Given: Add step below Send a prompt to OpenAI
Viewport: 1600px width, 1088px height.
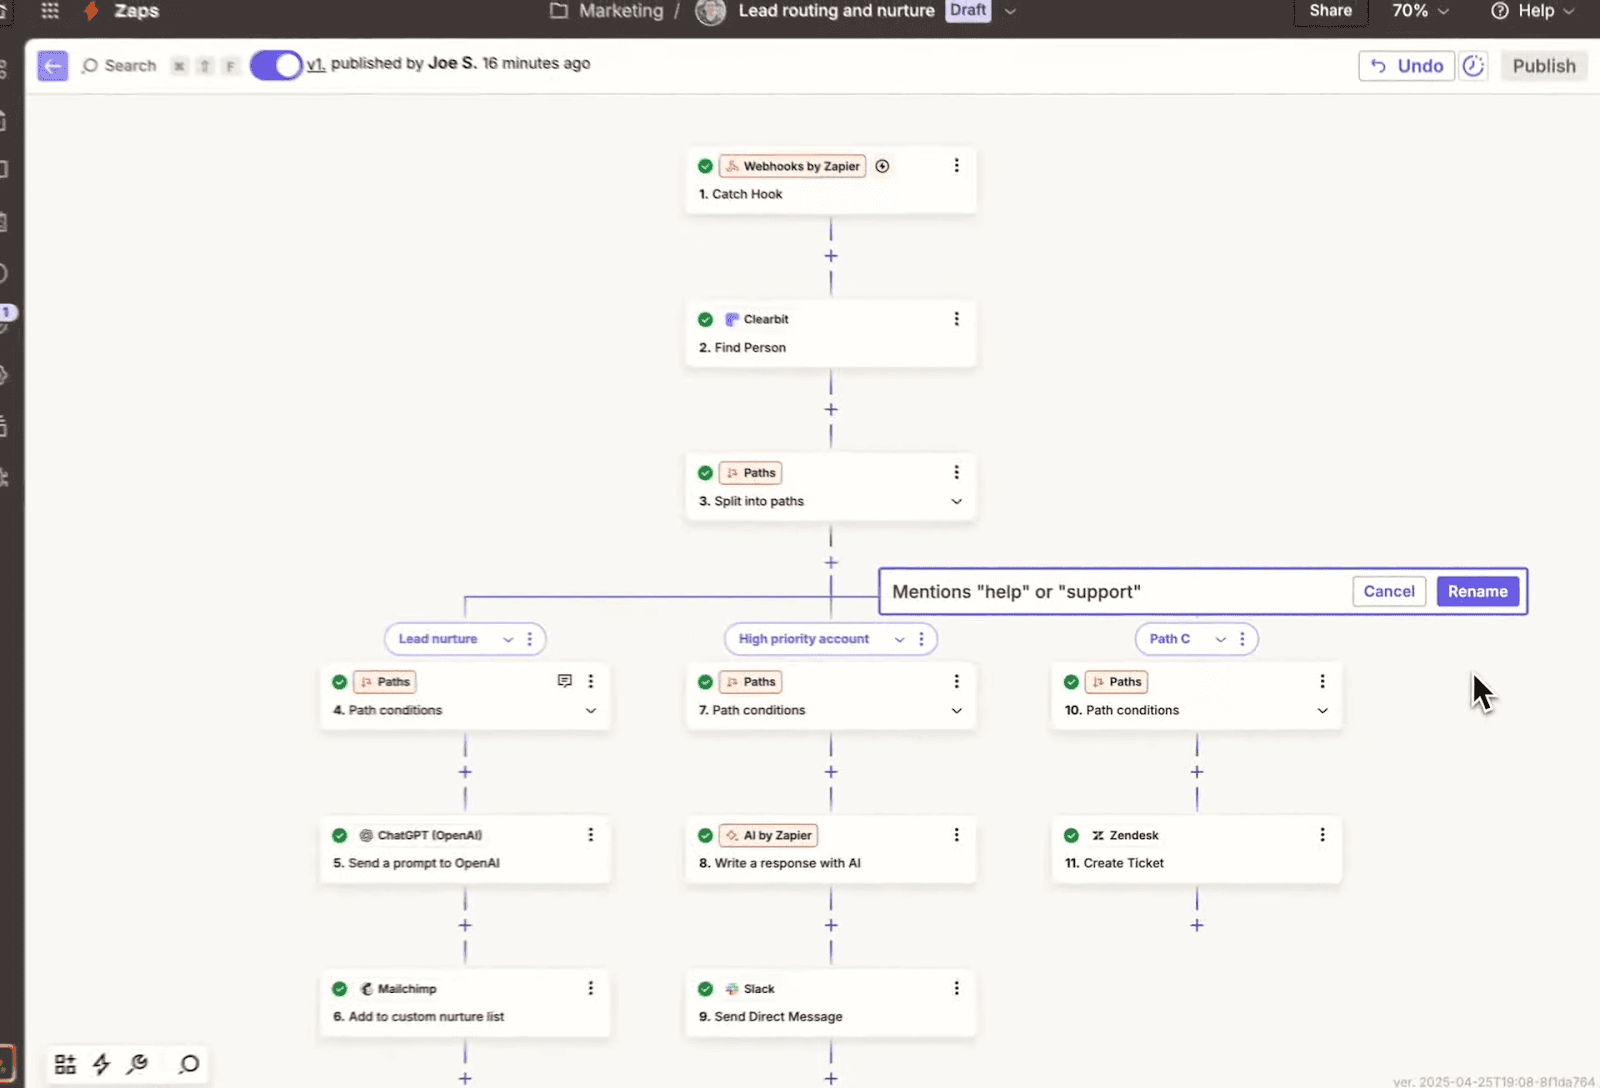Looking at the screenshot, I should click(465, 925).
